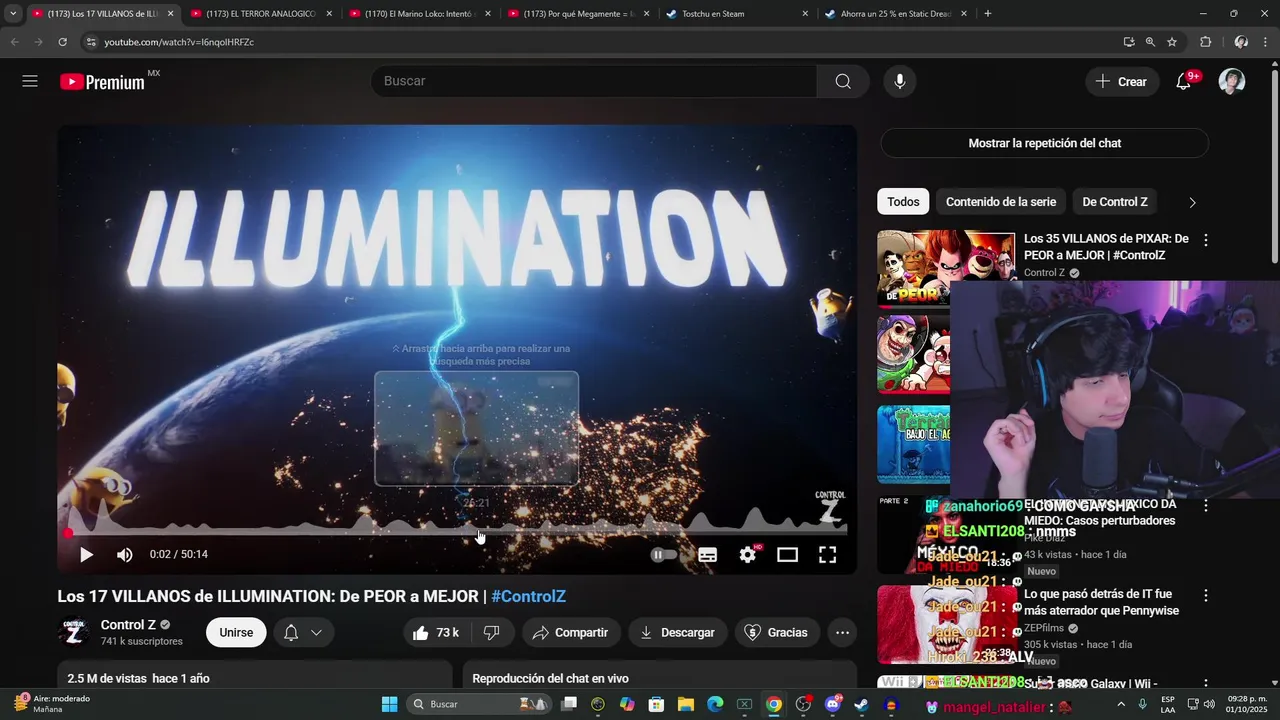
Task: Select the Todos filter chip
Action: point(903,202)
